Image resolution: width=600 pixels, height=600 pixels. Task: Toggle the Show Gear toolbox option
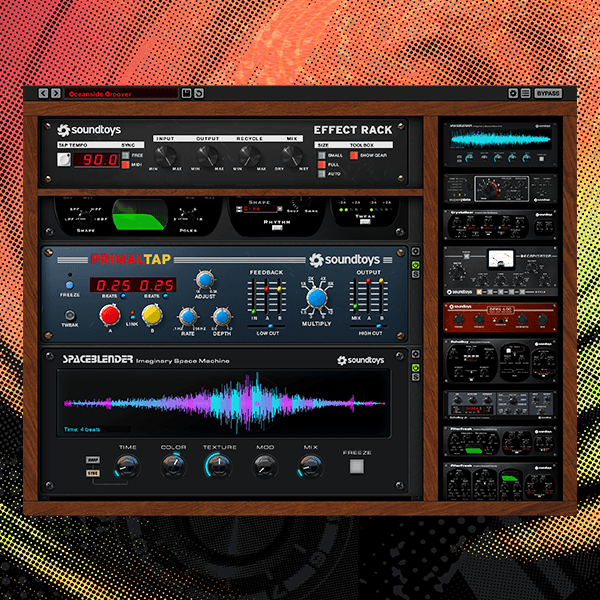pos(354,155)
